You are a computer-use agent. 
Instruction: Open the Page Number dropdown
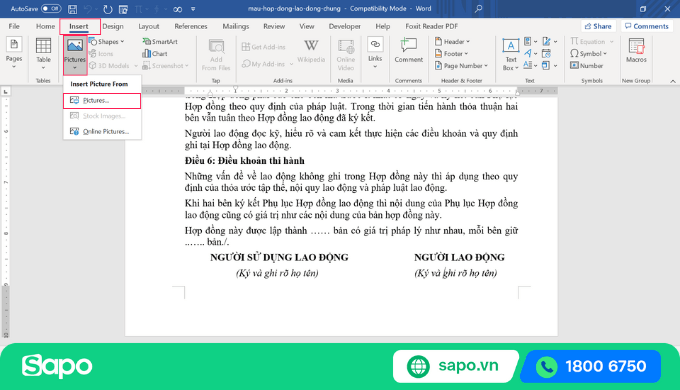[x=461, y=66]
